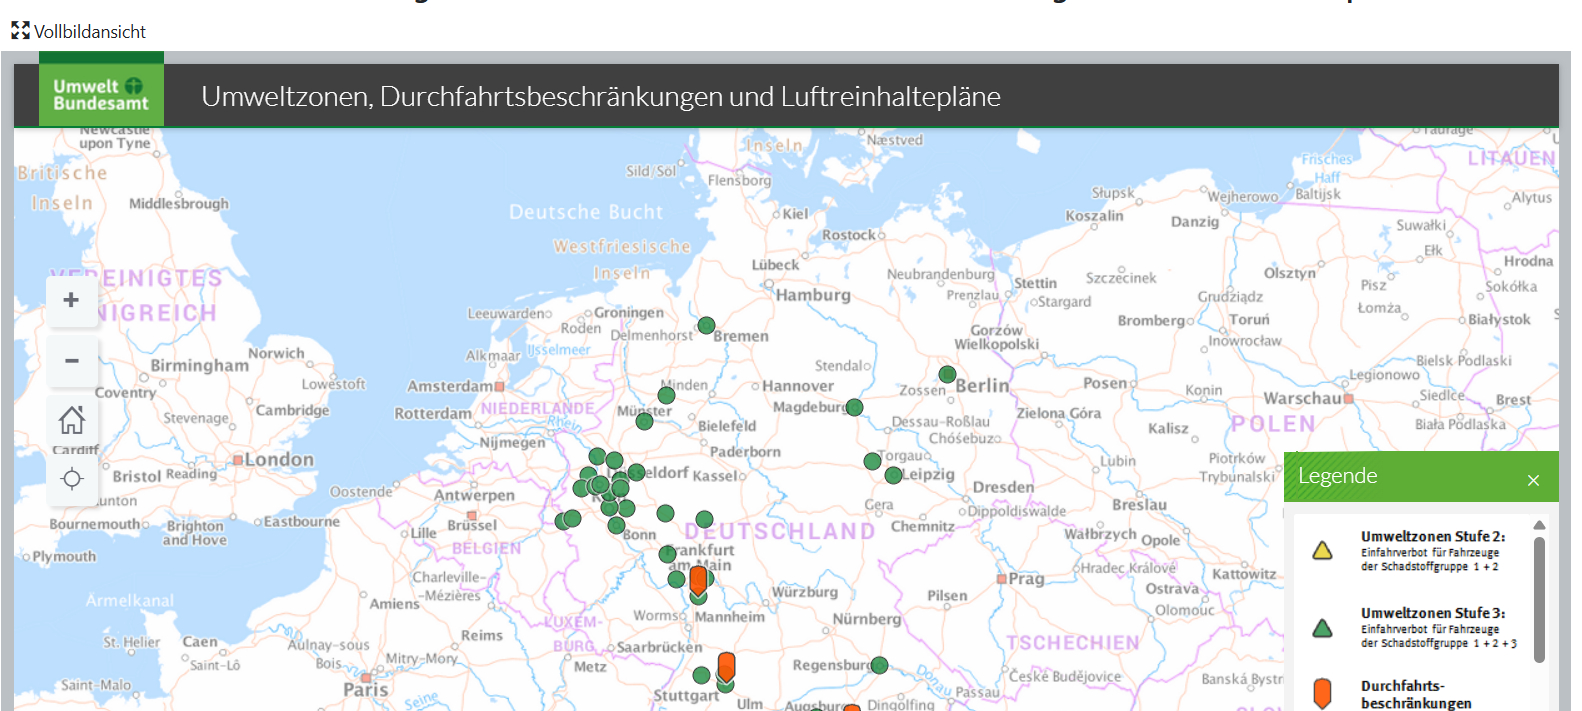Viewport: 1582px width, 711px height.
Task: Click the green marker right of Leipzig label
Action: 893,475
